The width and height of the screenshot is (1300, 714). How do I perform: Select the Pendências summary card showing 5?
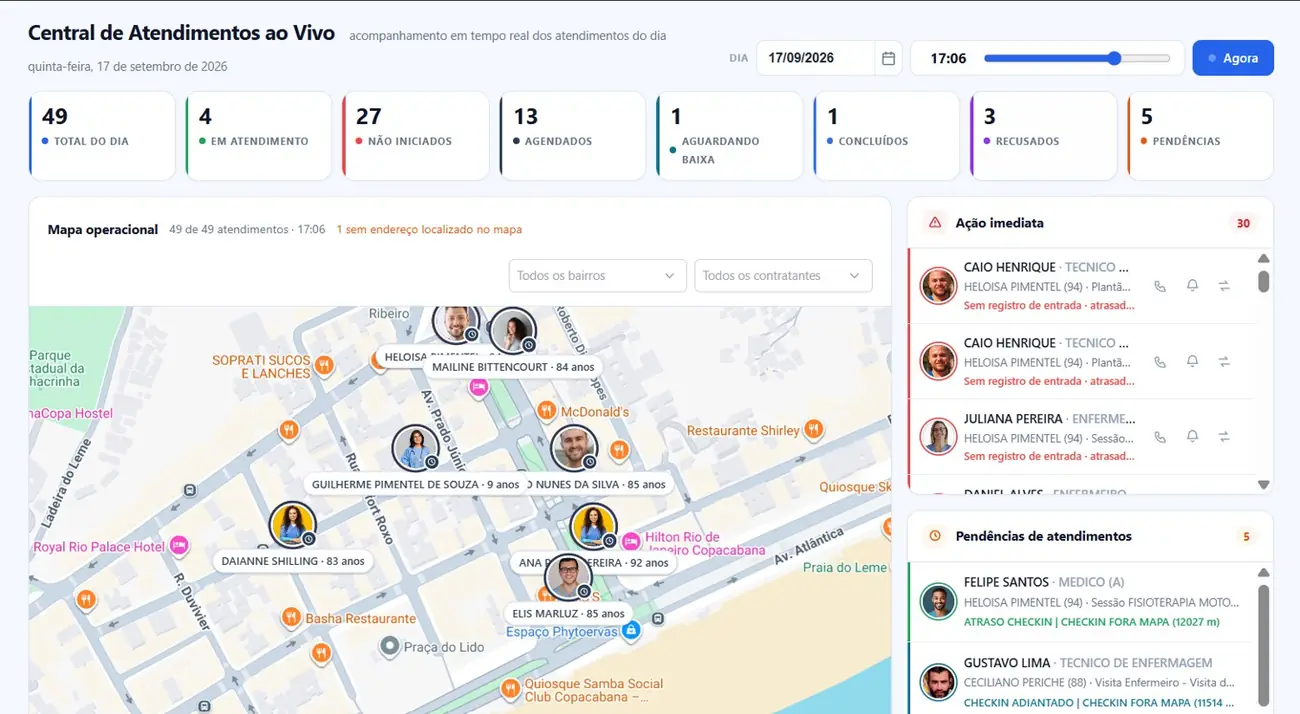(1201, 136)
